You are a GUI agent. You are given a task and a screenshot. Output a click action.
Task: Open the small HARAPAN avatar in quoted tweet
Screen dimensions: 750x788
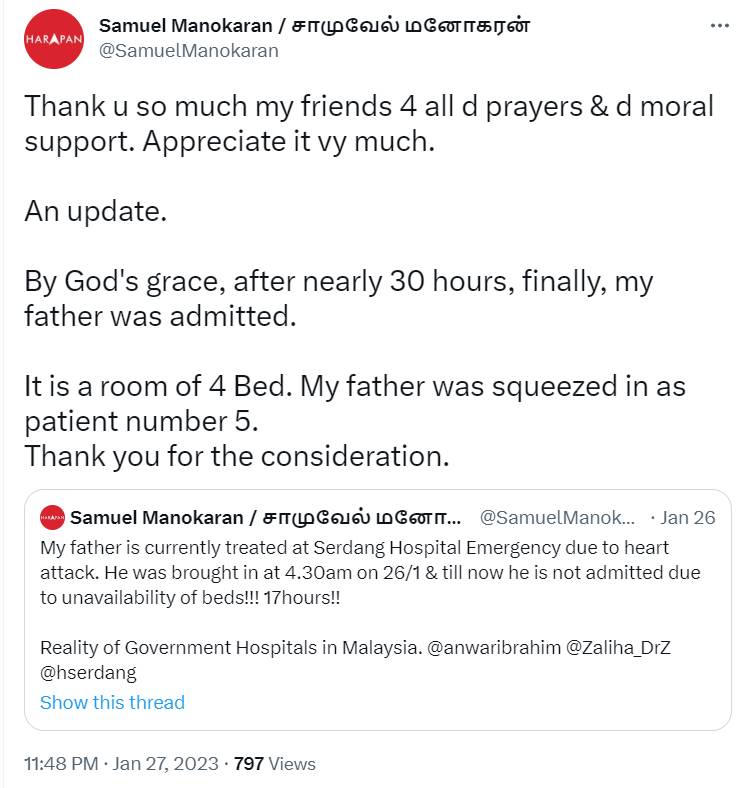pos(52,517)
